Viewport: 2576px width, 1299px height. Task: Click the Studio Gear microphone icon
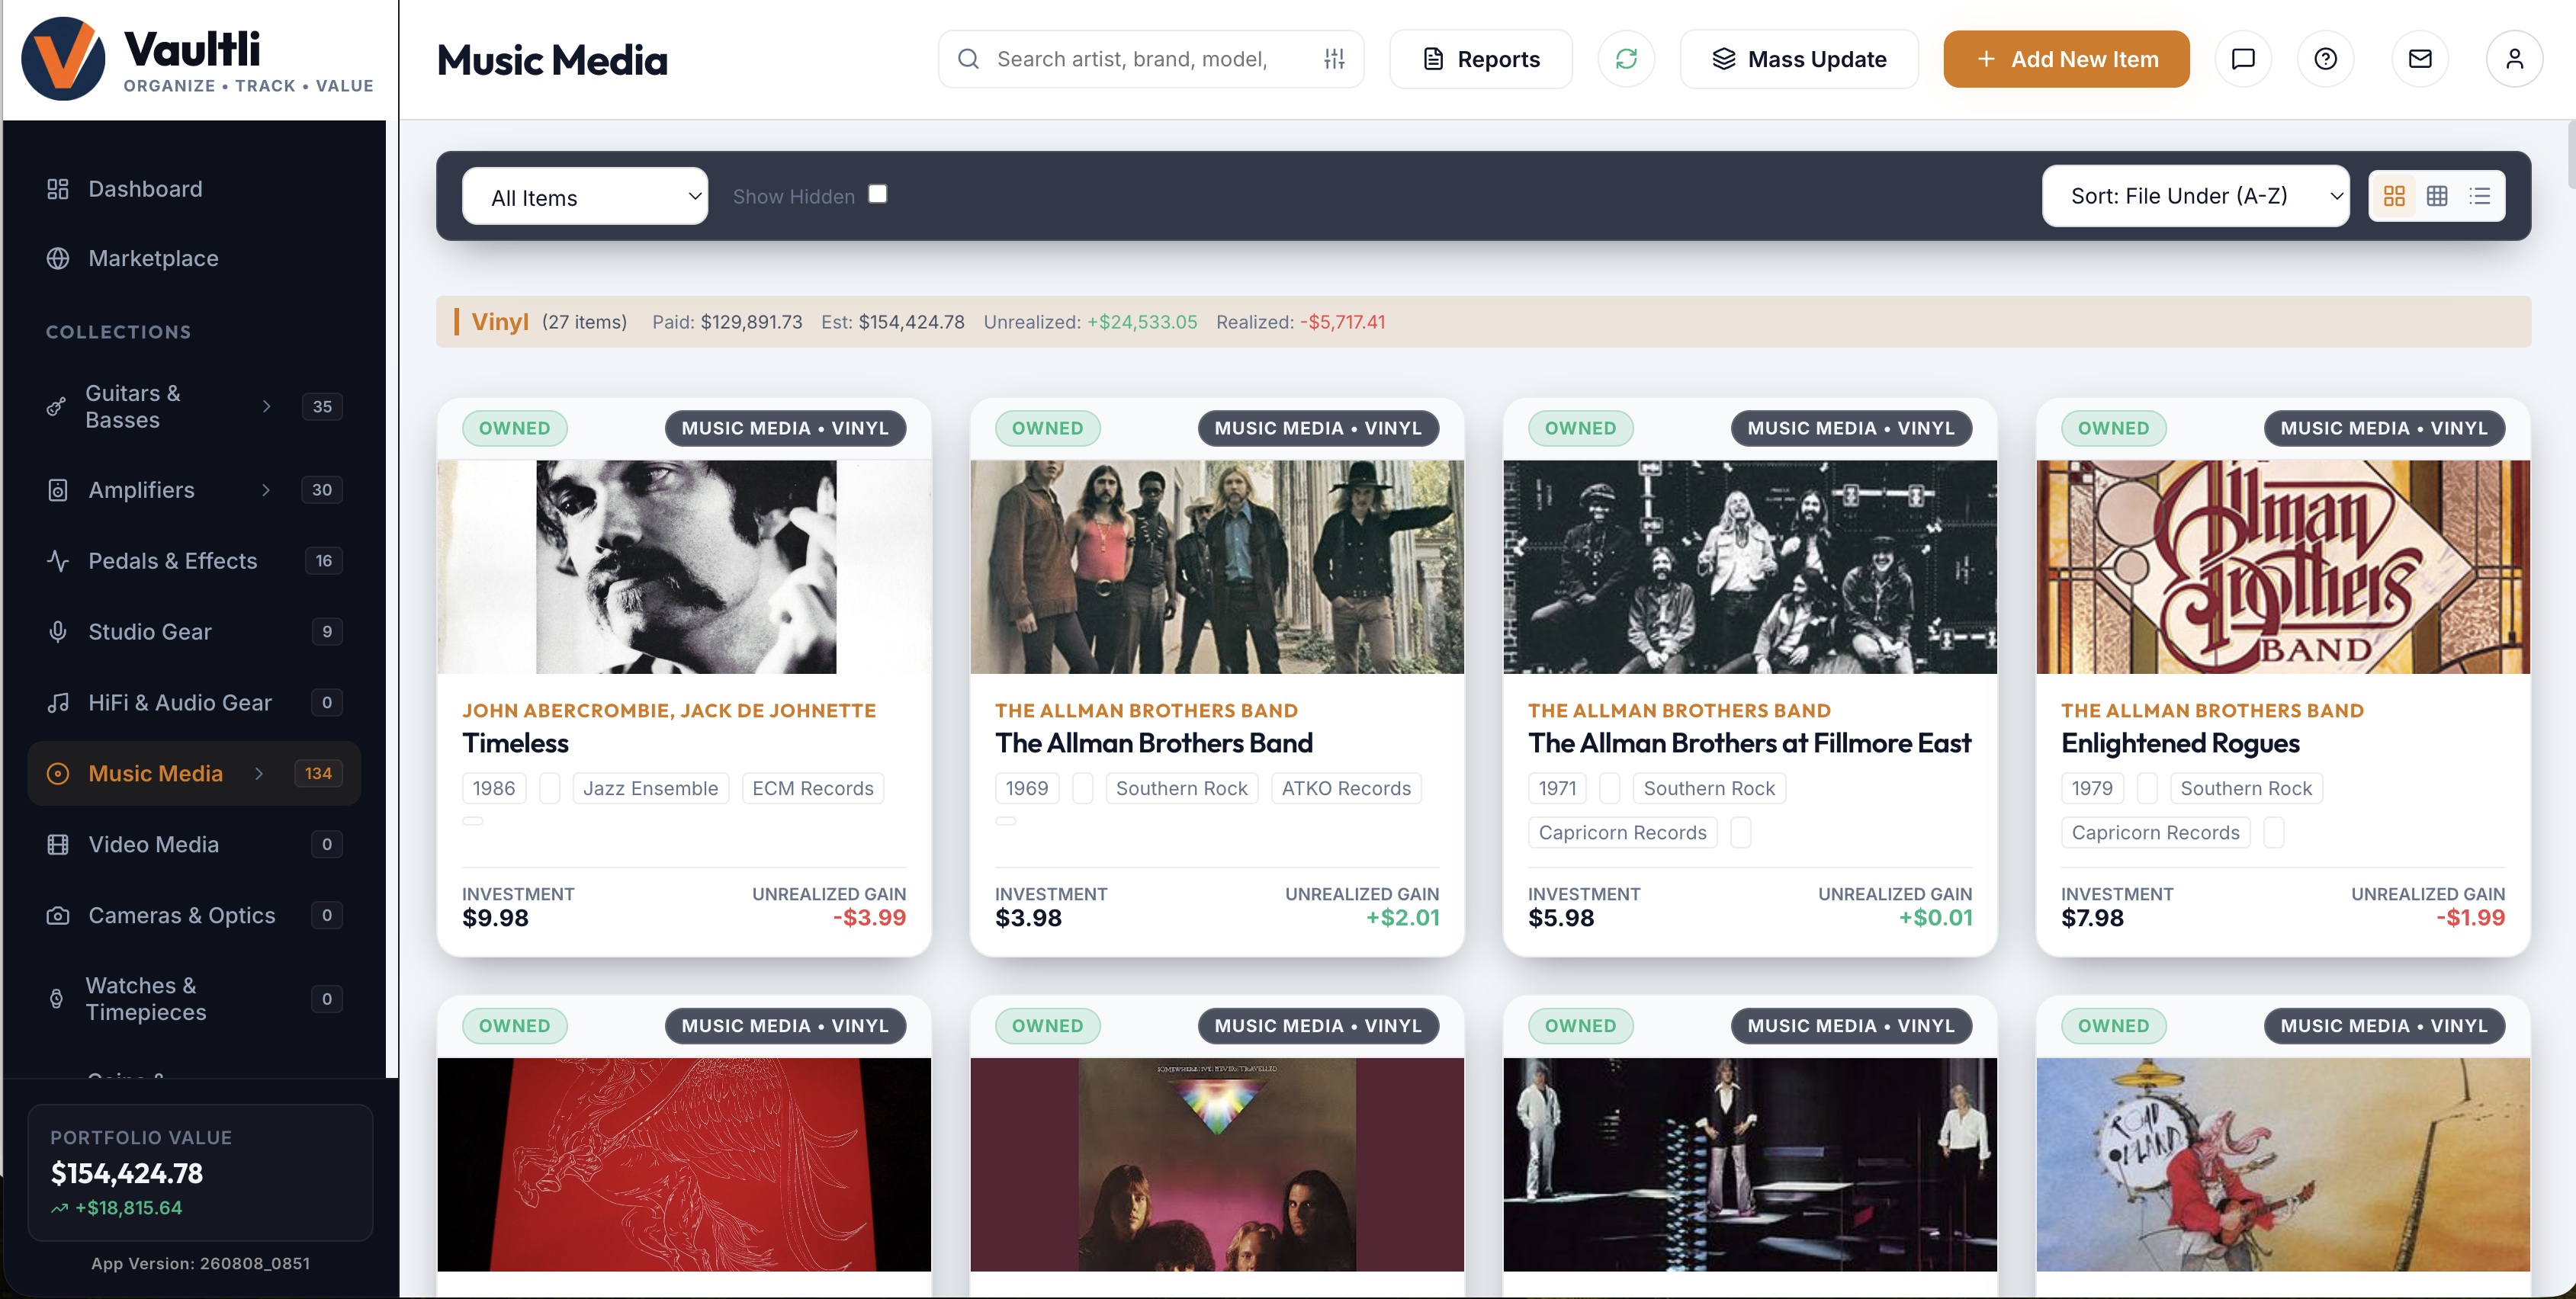58,632
